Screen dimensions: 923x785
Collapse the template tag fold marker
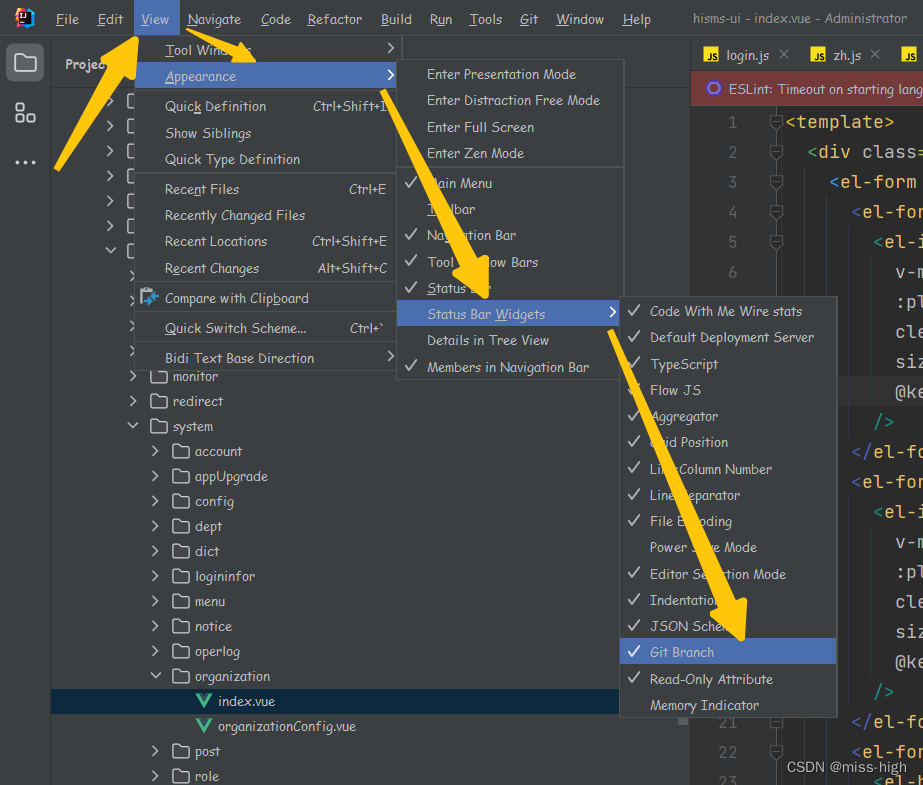click(776, 122)
